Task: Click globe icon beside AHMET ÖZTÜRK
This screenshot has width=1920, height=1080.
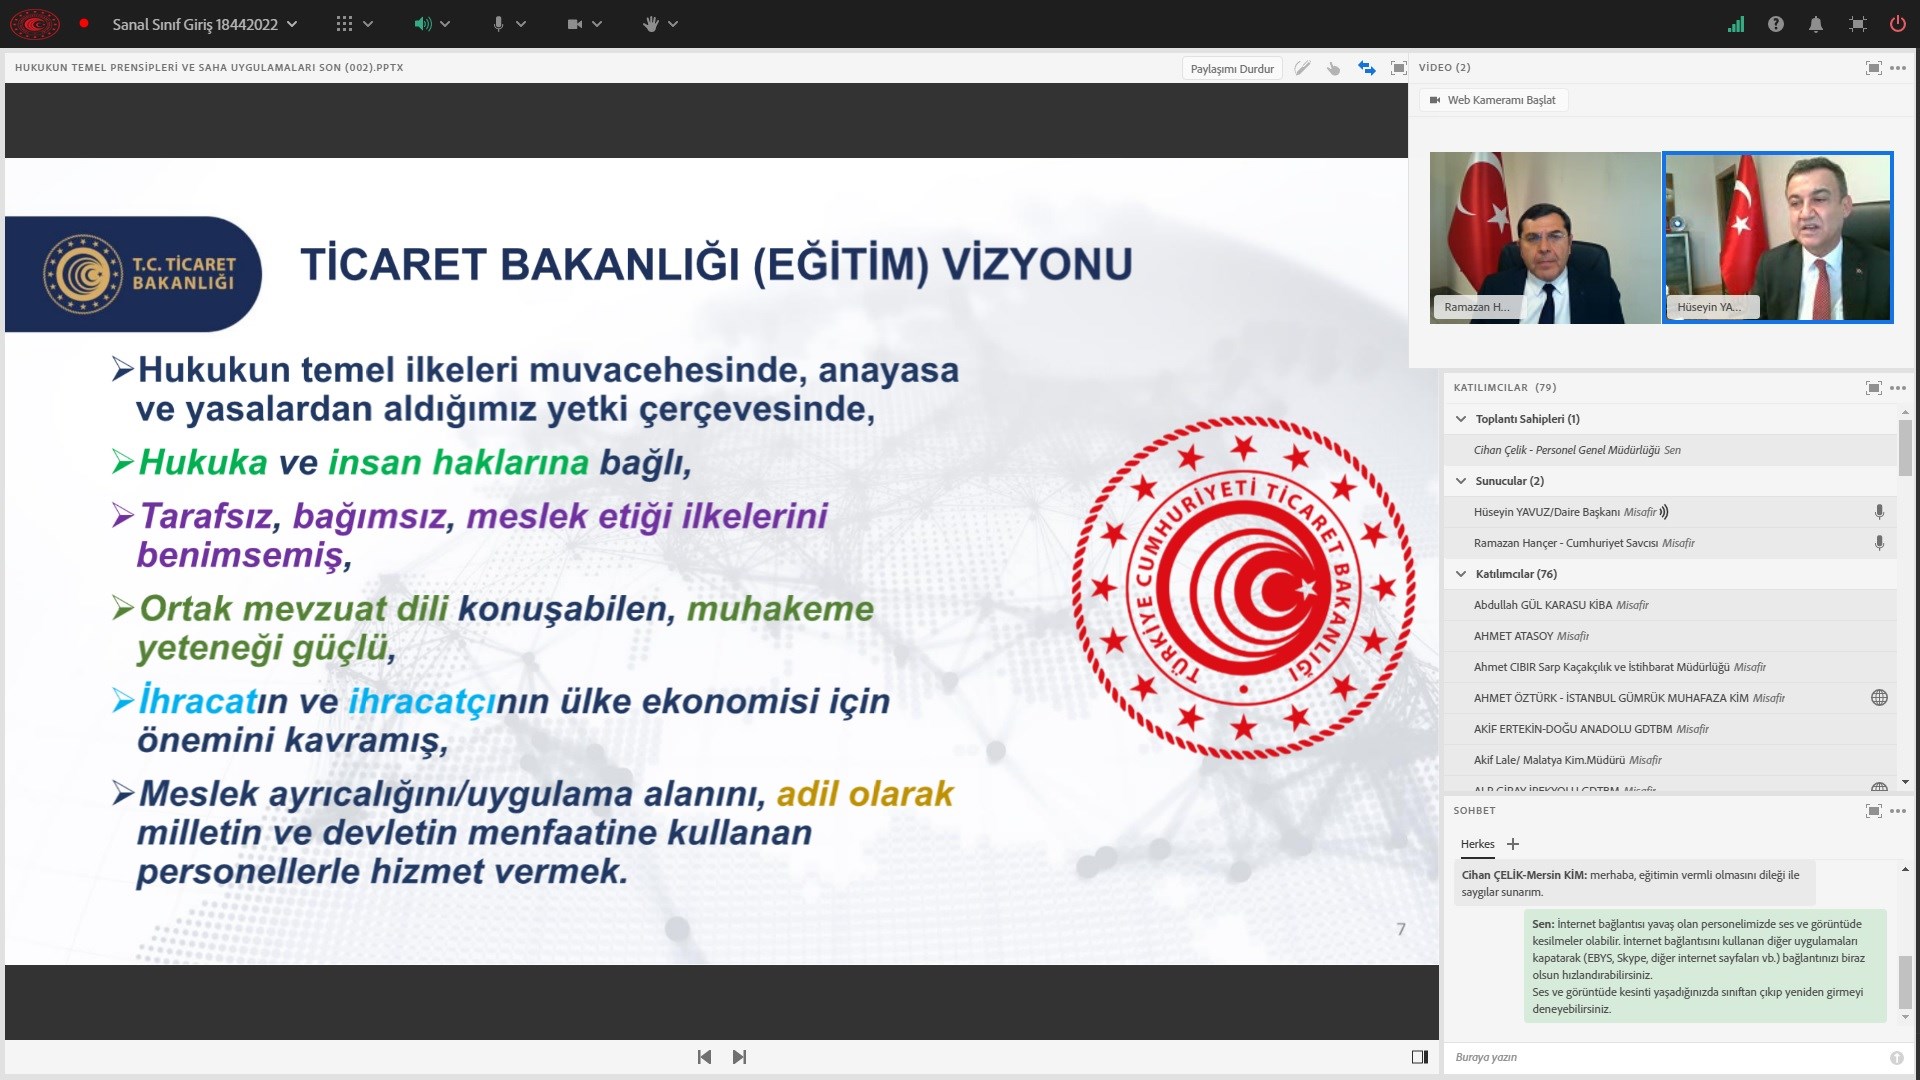Action: click(x=1879, y=698)
